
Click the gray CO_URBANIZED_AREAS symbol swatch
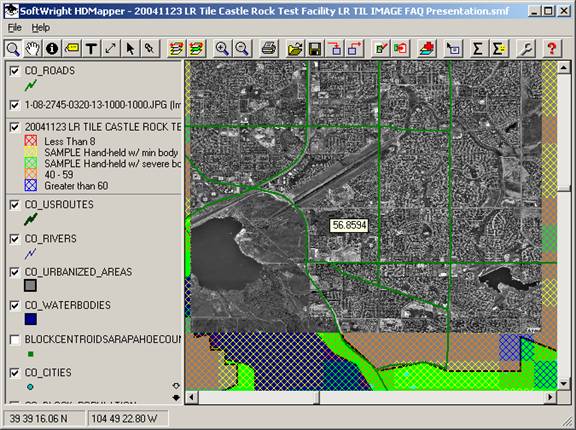(x=30, y=285)
